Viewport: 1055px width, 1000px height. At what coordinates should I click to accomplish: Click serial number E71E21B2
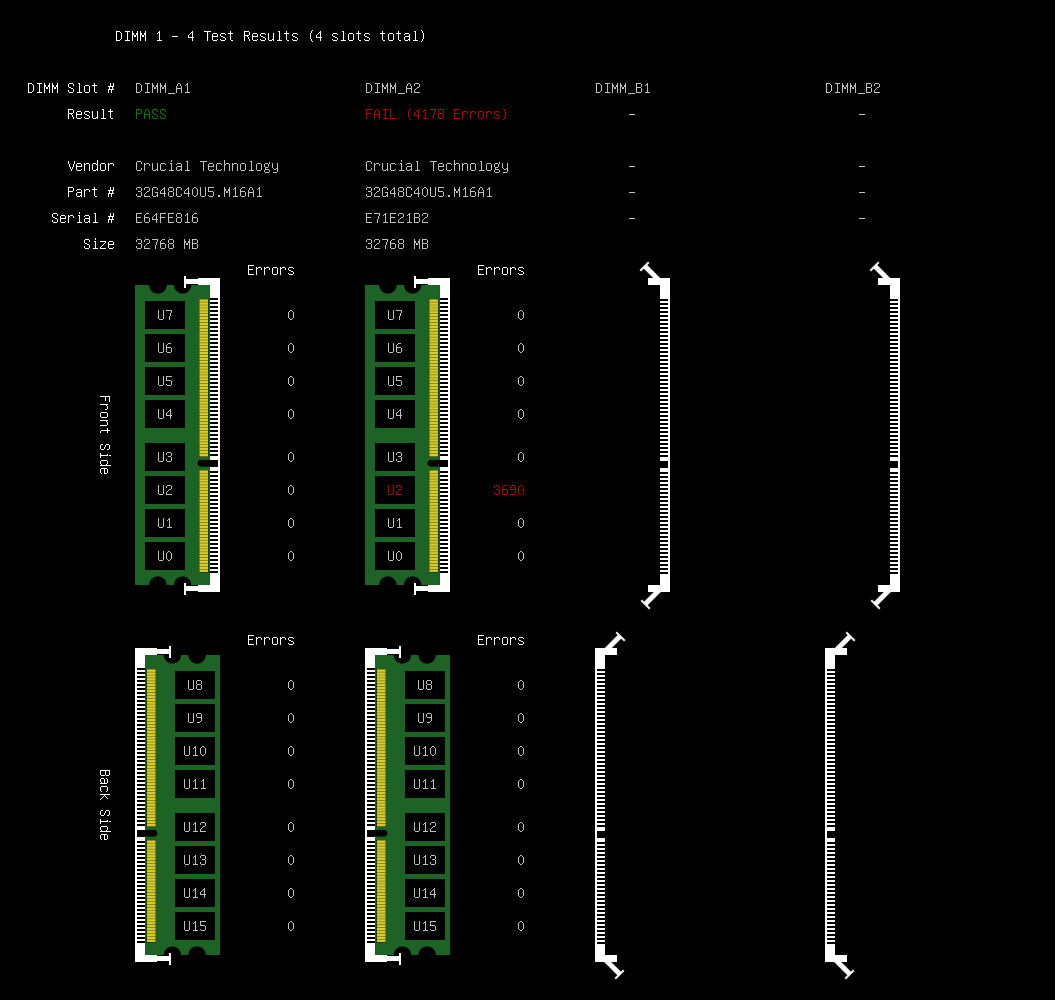[397, 218]
